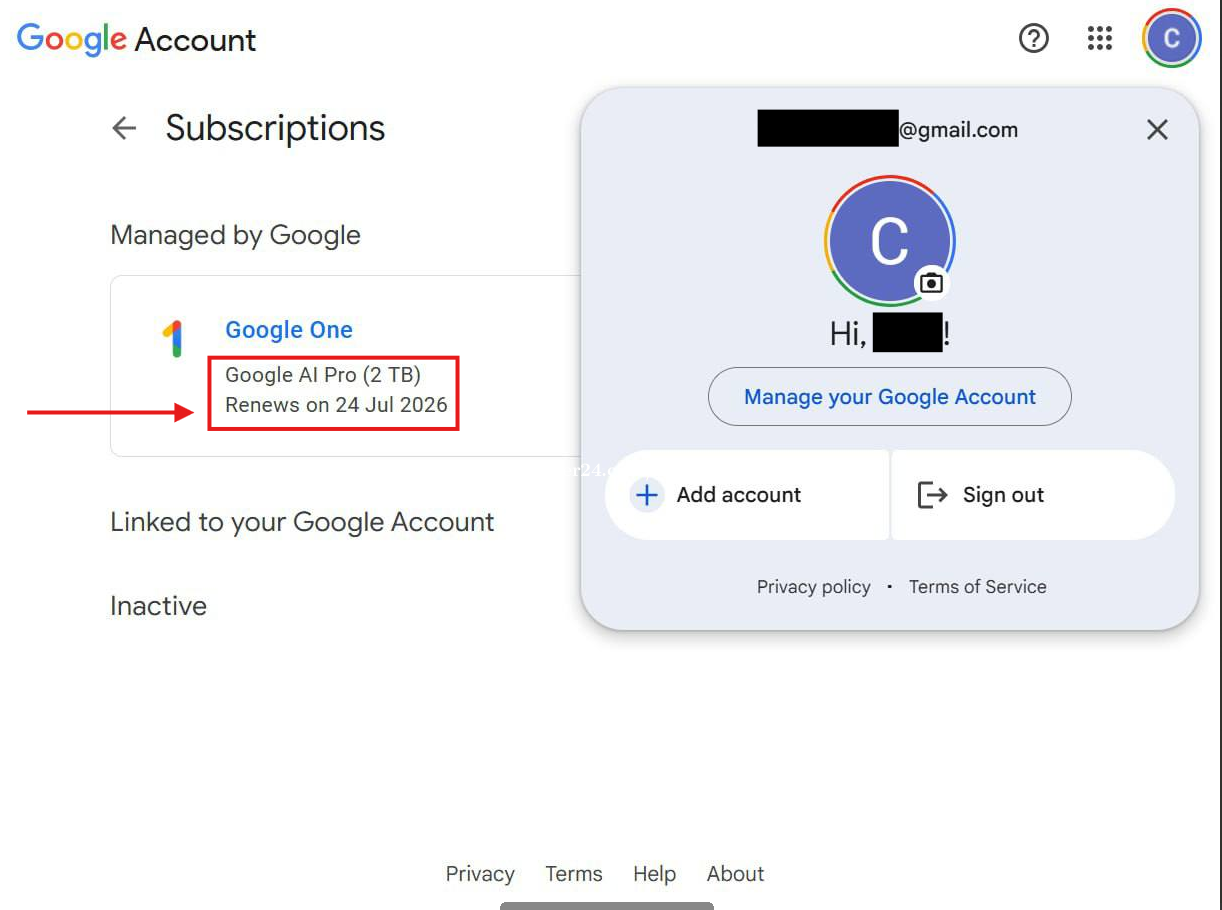Viewport: 1222px width, 910px height.
Task: Click the profile avatar in top bar
Action: [x=1171, y=39]
